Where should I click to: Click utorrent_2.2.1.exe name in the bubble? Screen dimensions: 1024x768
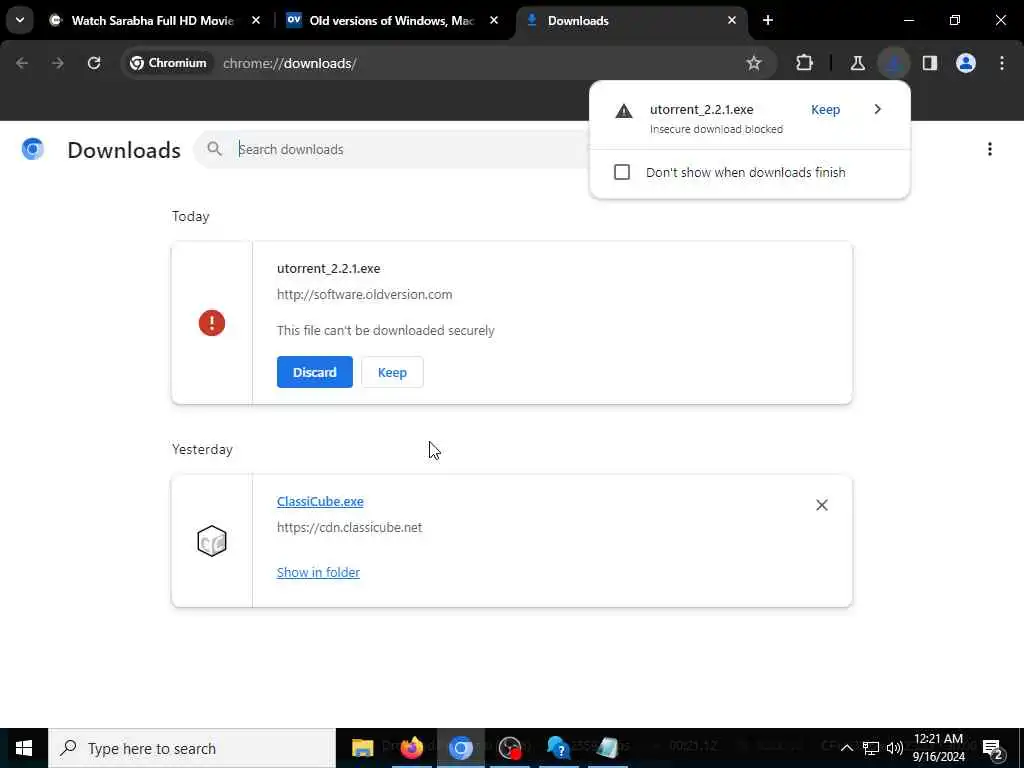[x=701, y=110]
